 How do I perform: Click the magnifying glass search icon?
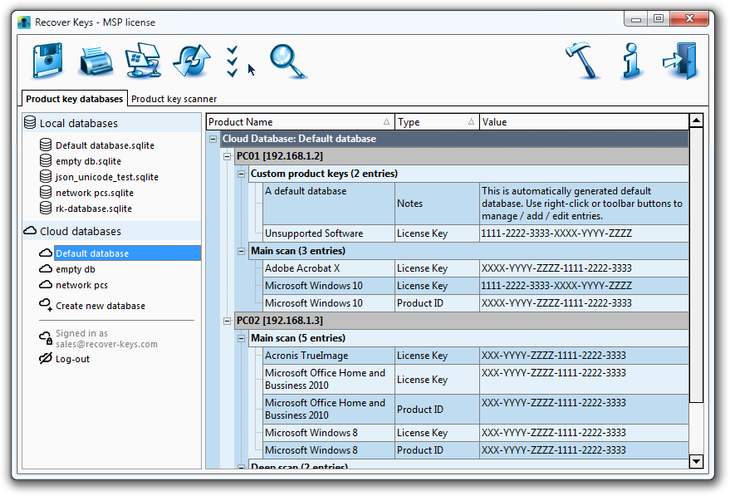pos(288,61)
